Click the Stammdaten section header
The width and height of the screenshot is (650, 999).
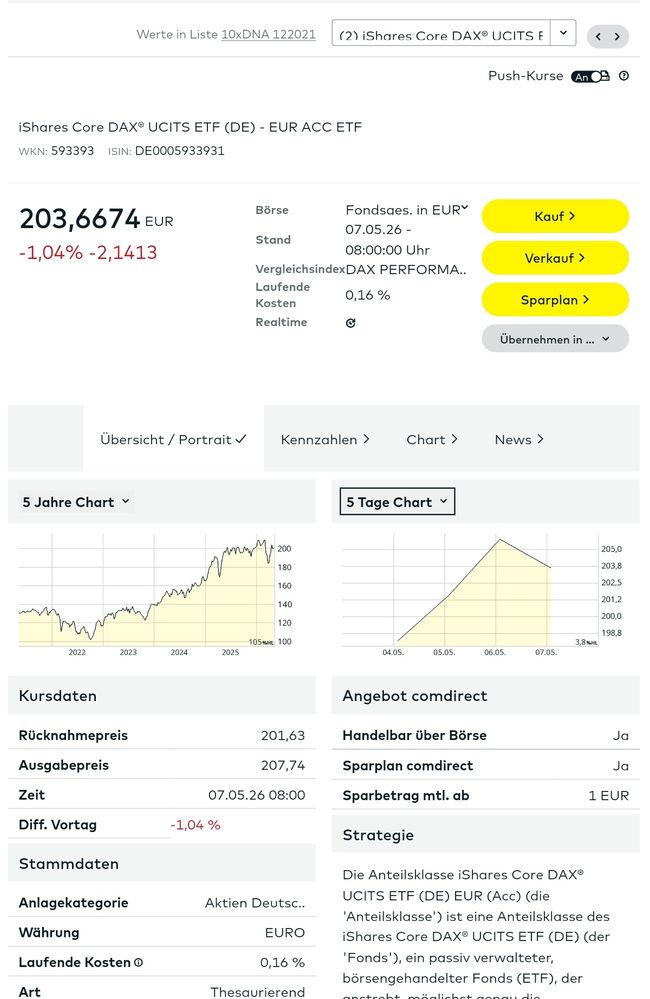[x=162, y=864]
